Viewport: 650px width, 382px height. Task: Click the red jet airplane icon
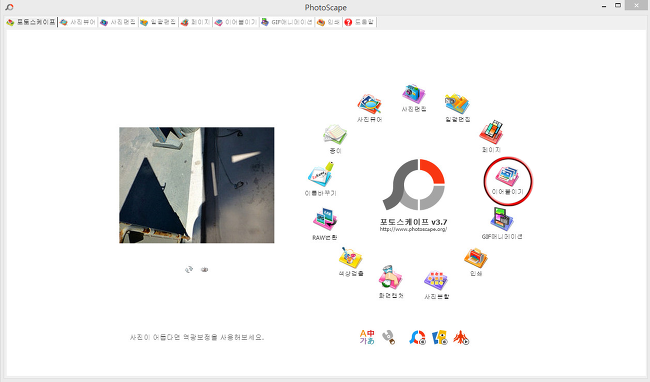[461, 338]
